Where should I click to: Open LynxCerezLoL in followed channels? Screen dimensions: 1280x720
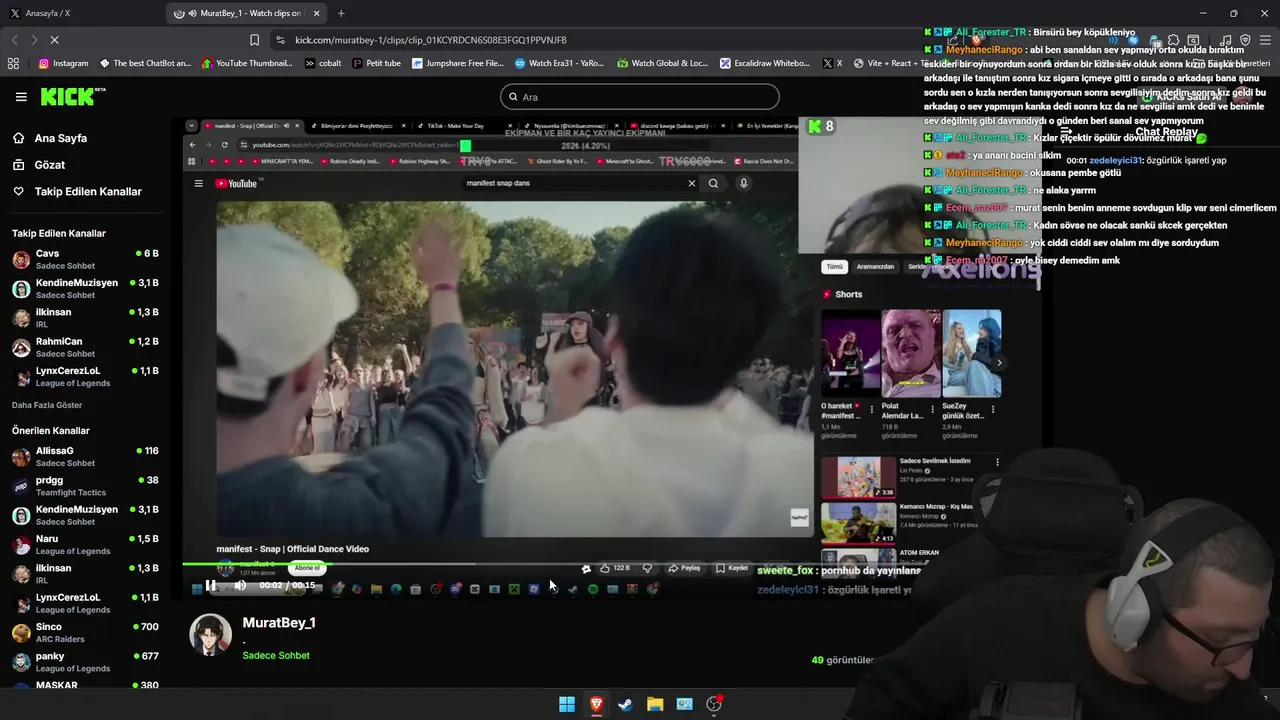(x=85, y=377)
